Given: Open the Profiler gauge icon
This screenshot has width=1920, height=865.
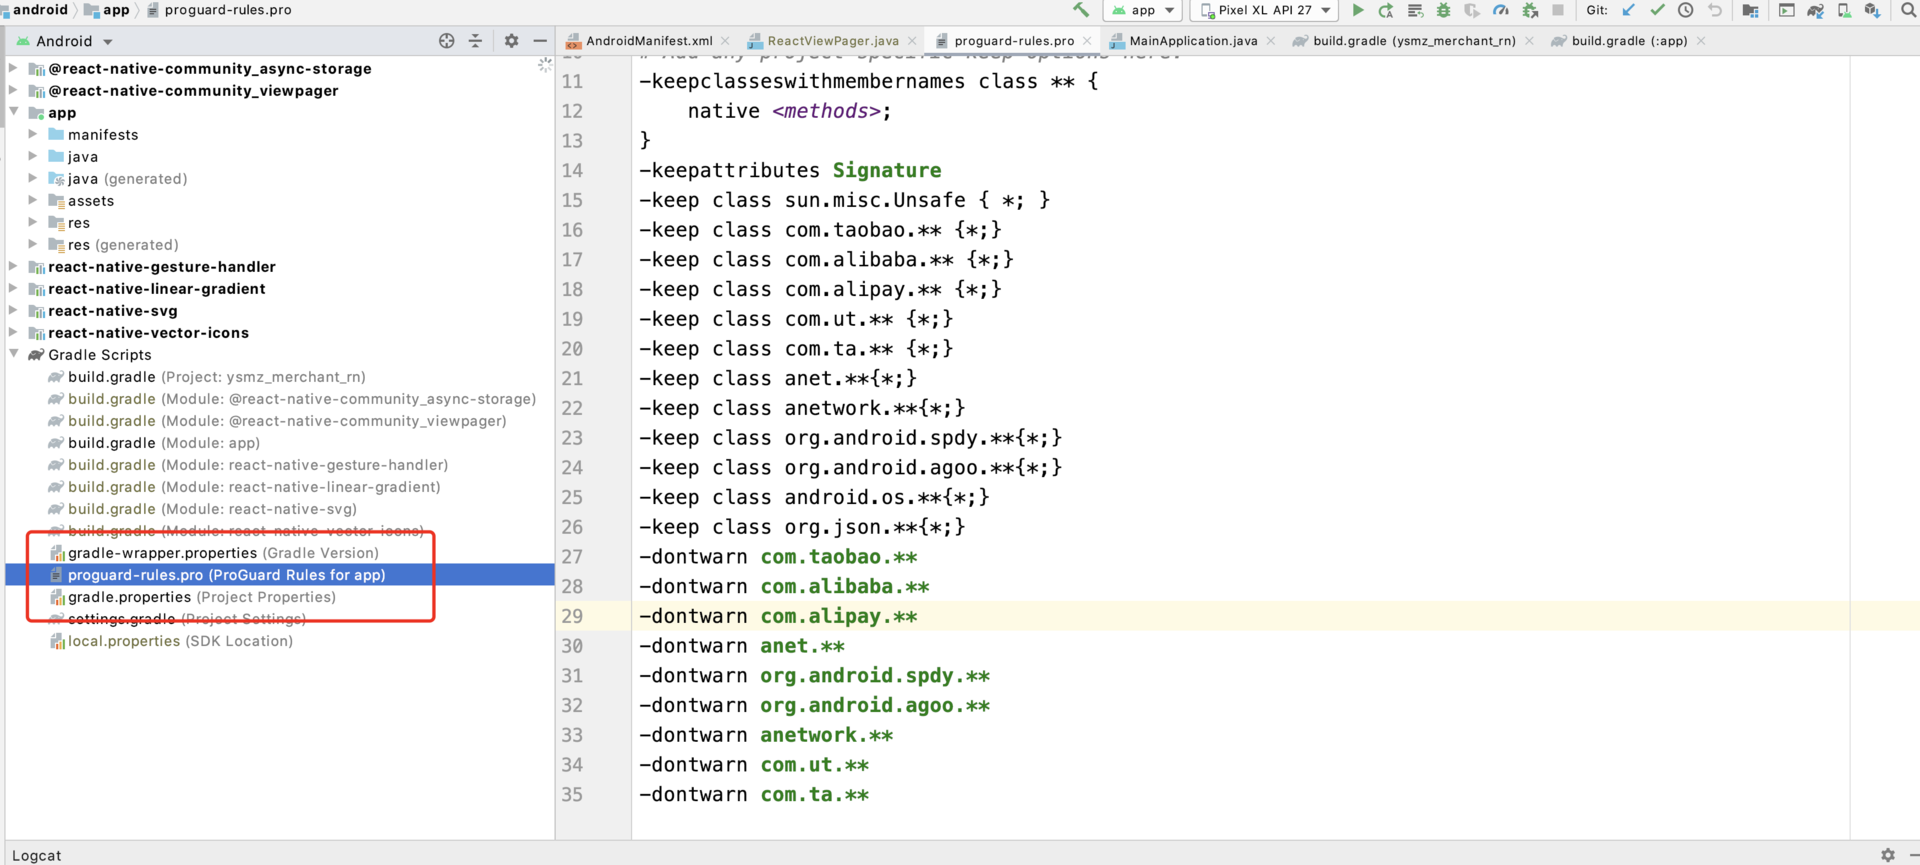Looking at the screenshot, I should (1501, 10).
